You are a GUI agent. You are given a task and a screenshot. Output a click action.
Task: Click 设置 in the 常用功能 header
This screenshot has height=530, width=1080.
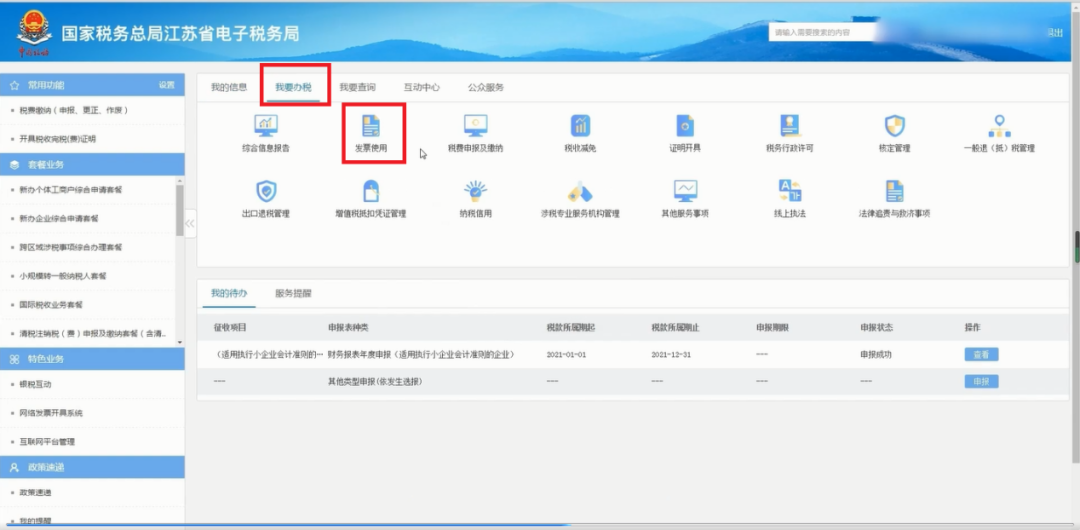click(x=167, y=85)
